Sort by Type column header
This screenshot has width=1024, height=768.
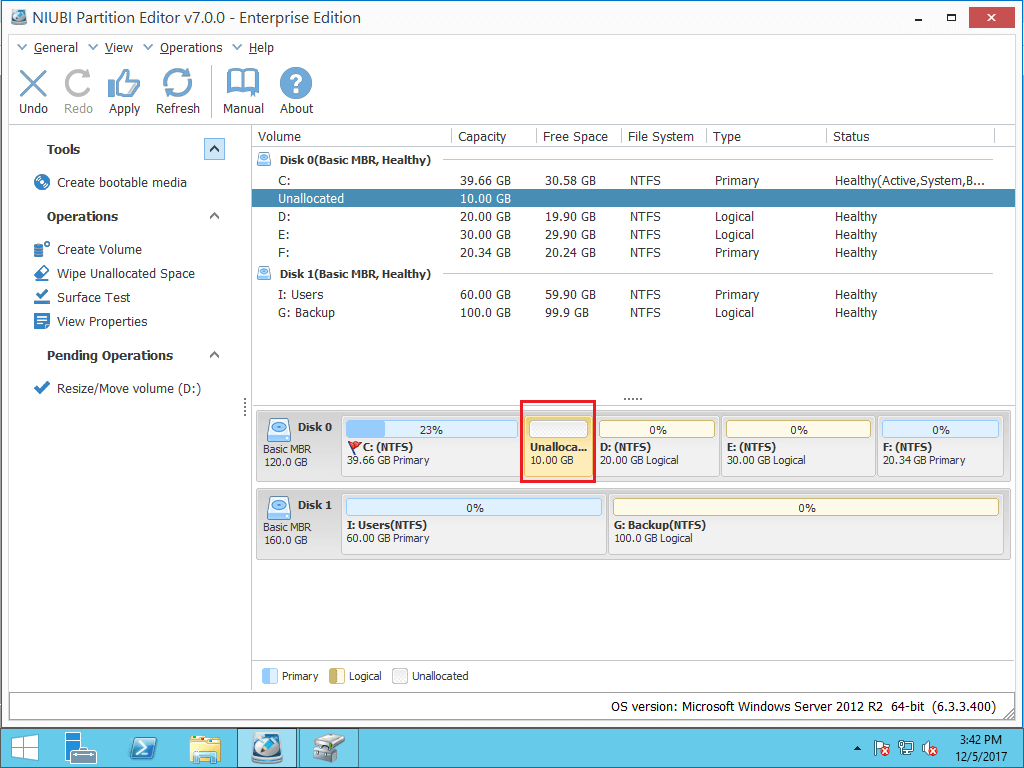[767, 136]
